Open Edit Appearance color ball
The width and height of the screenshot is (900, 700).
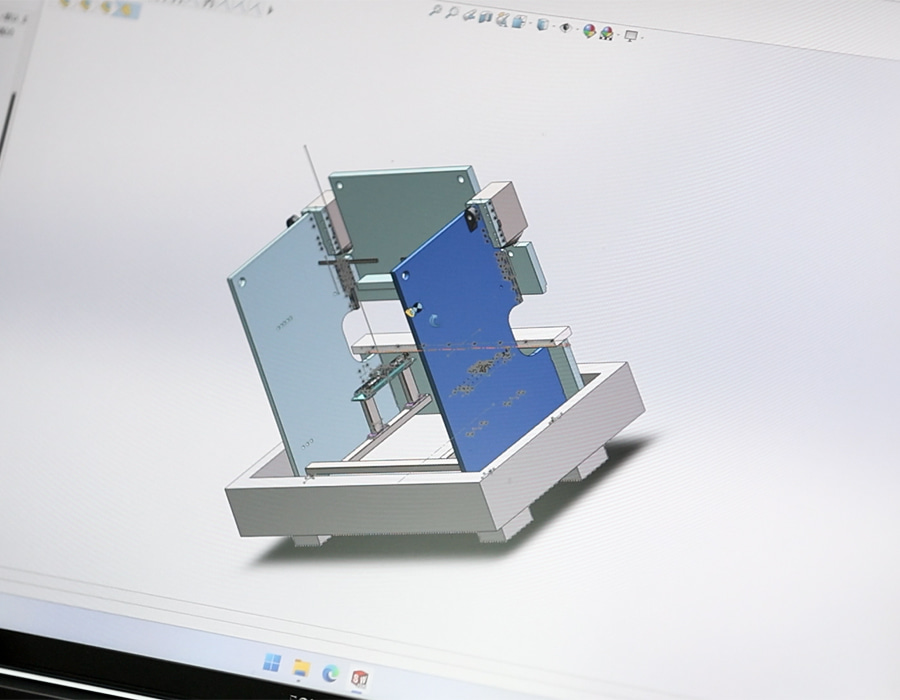coord(590,30)
